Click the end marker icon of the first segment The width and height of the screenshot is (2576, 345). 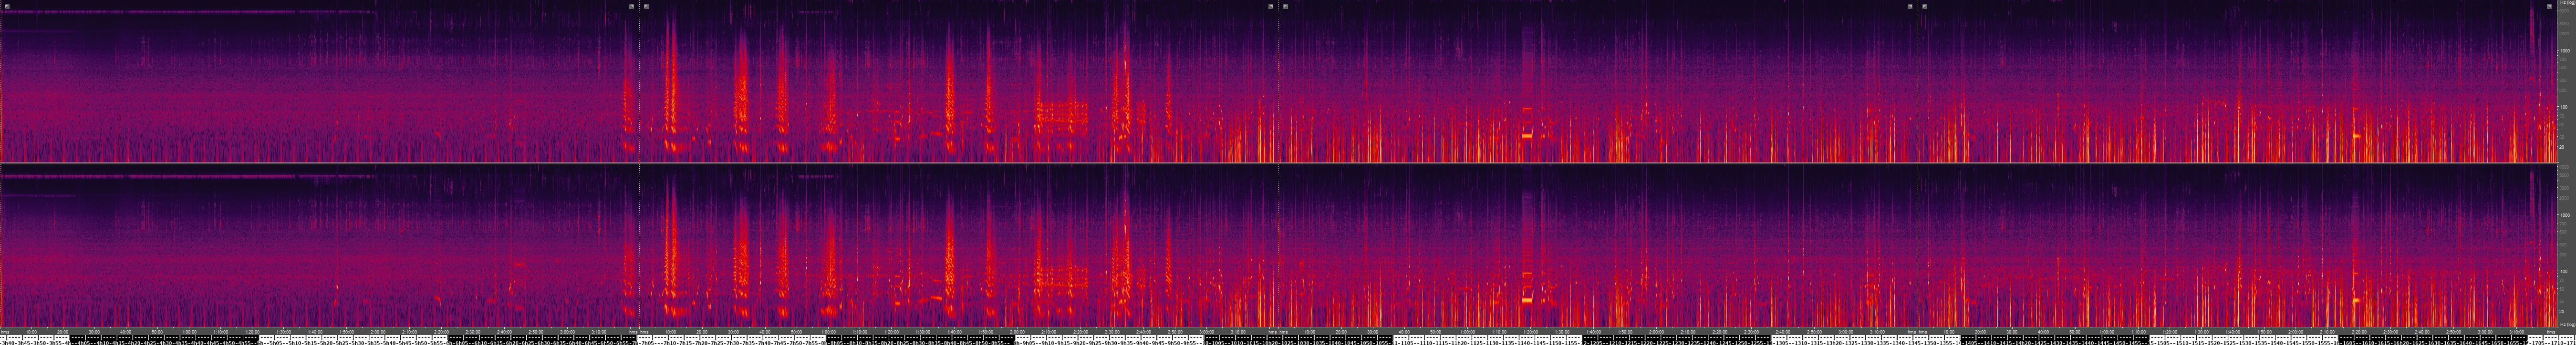pos(631,6)
